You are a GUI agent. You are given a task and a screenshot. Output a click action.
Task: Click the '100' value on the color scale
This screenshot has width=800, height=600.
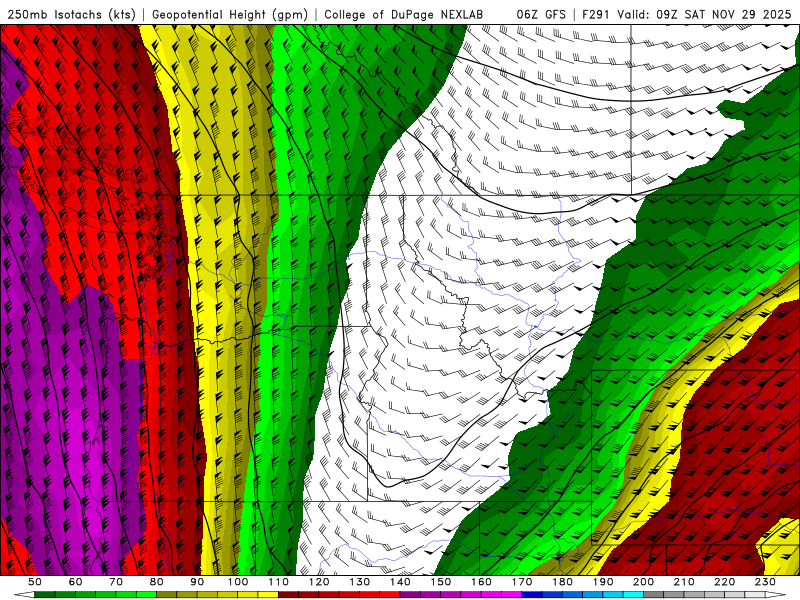(x=238, y=582)
